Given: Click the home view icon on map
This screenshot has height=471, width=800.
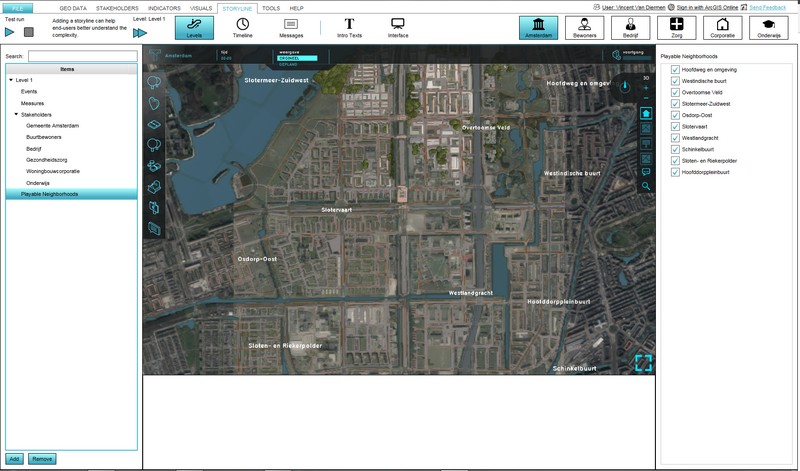Looking at the screenshot, I should pos(646,113).
